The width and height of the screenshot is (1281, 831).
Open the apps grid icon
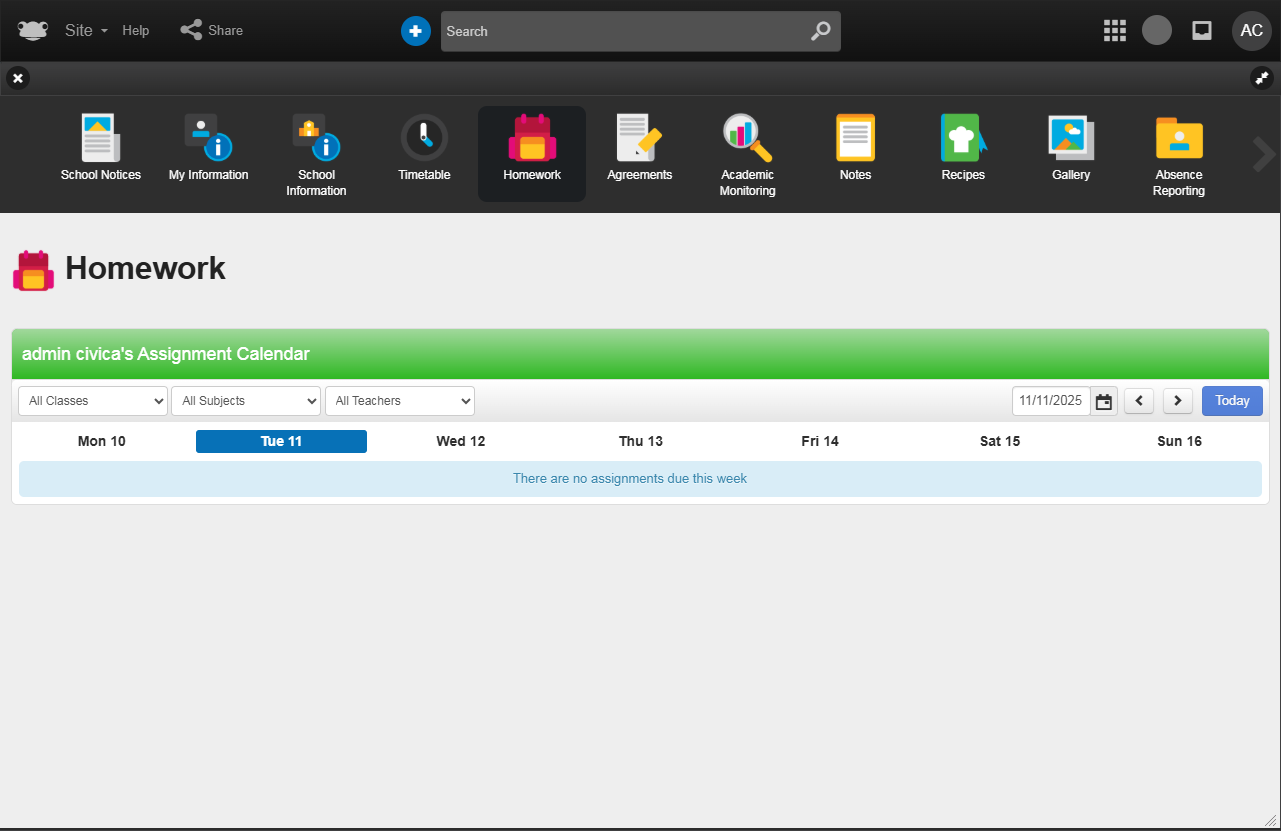pyautogui.click(x=1114, y=31)
